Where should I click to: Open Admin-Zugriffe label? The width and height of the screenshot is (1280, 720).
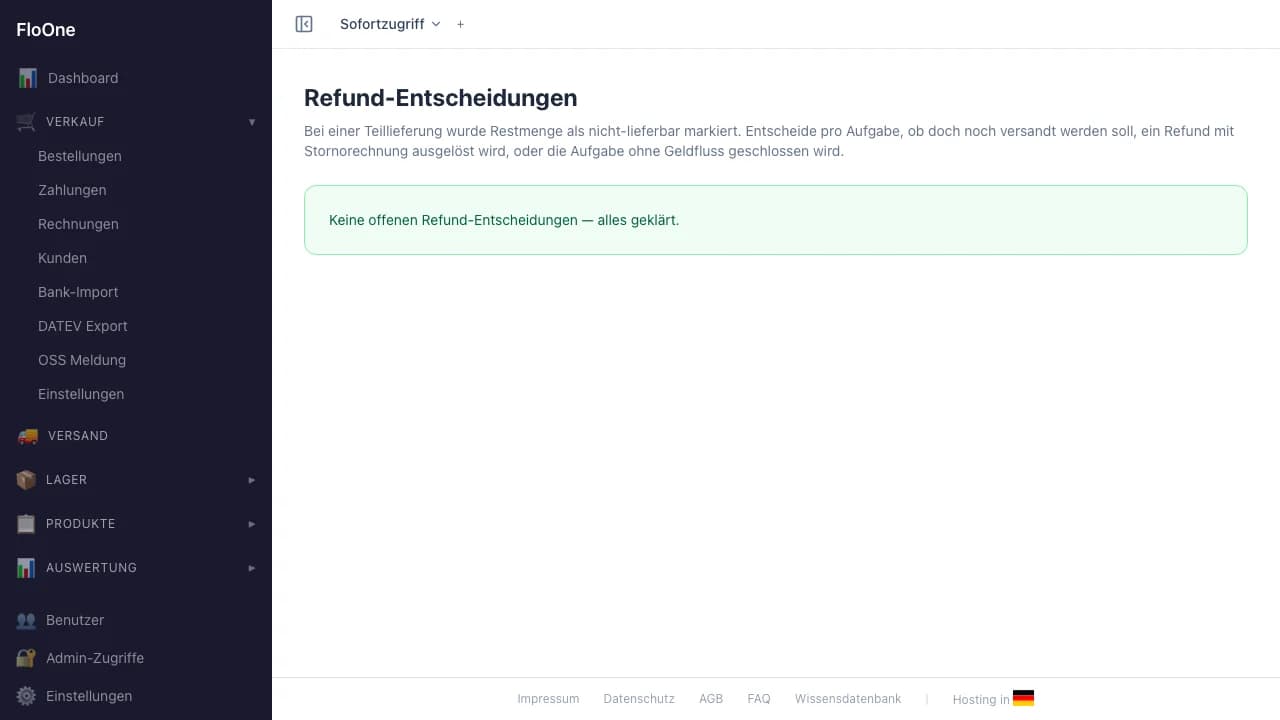pyautogui.click(x=95, y=658)
